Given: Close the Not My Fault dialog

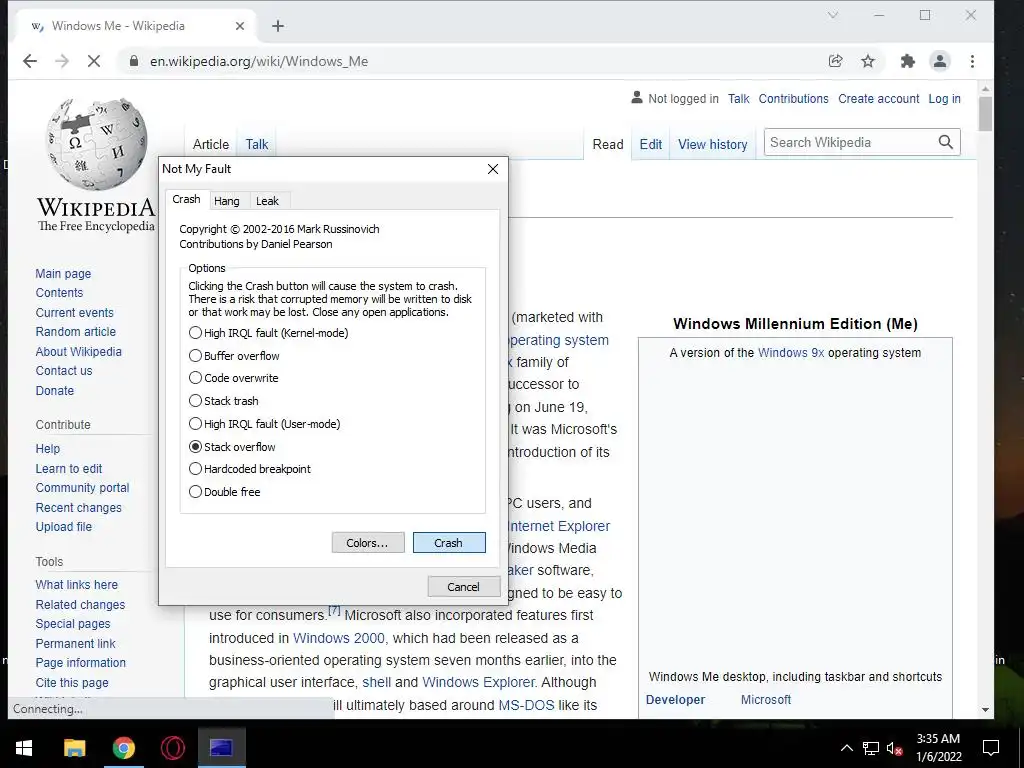Looking at the screenshot, I should pyautogui.click(x=493, y=169).
